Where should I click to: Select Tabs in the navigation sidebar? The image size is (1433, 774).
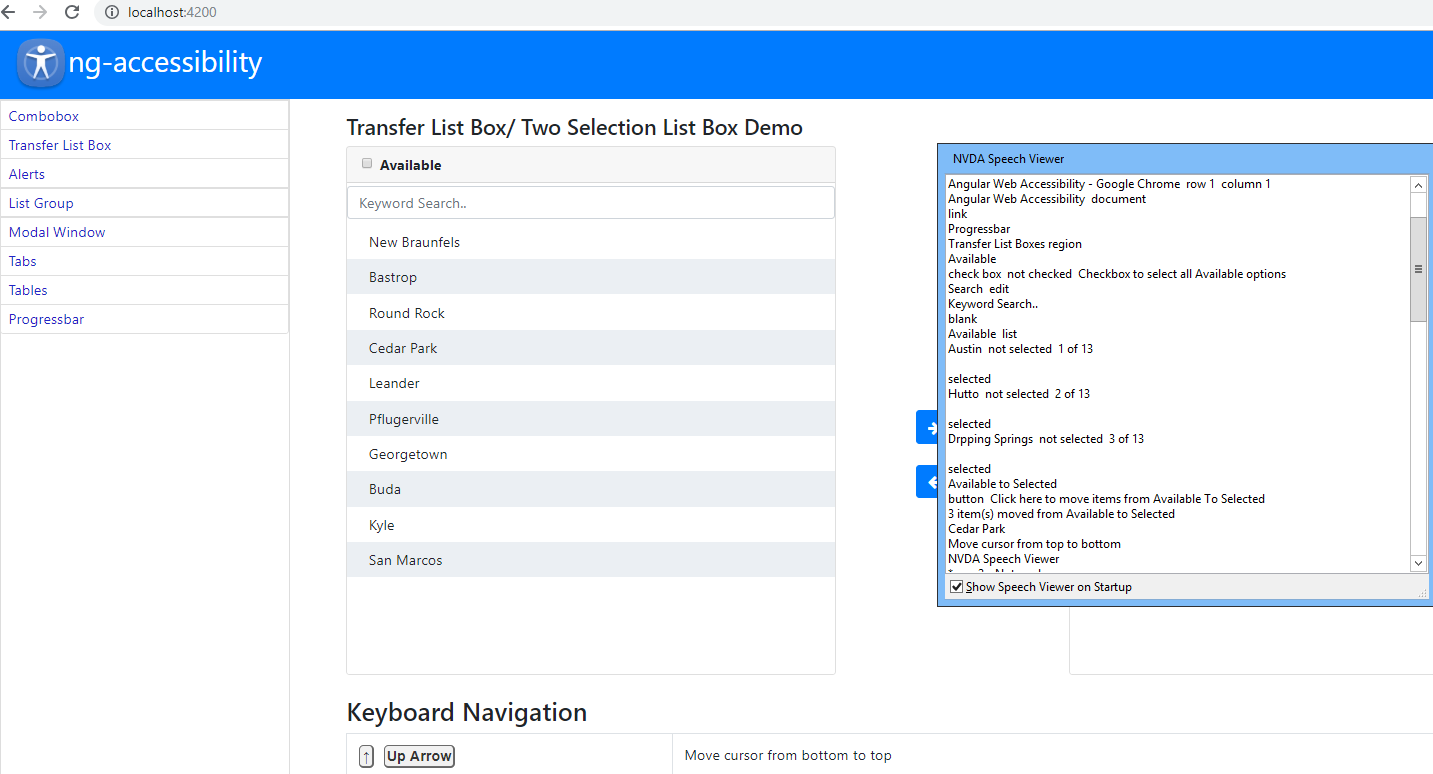coord(22,261)
